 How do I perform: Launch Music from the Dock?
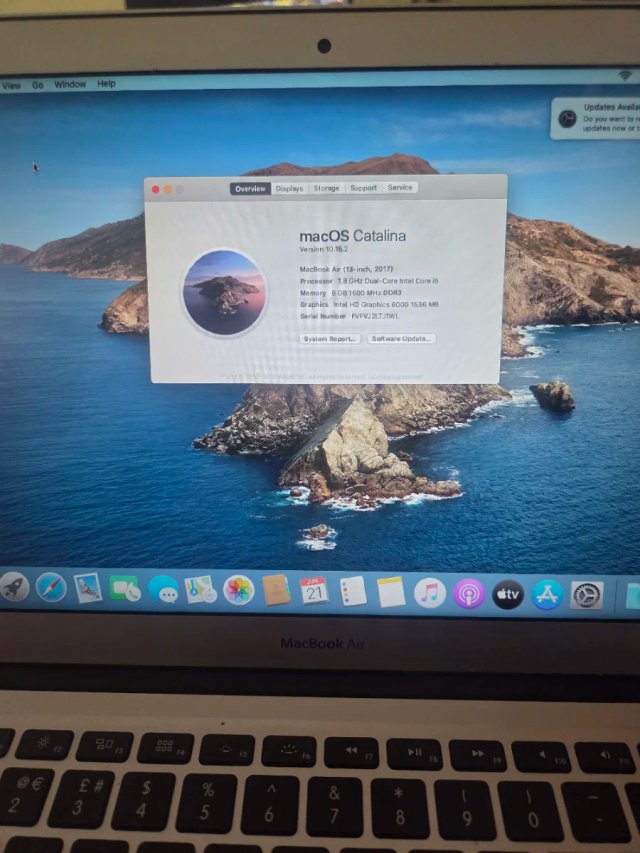(x=430, y=593)
